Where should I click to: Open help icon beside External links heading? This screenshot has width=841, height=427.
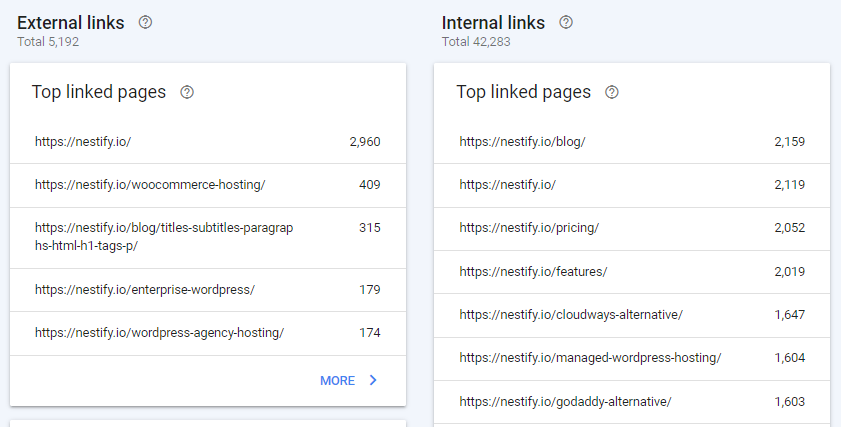pos(145,23)
